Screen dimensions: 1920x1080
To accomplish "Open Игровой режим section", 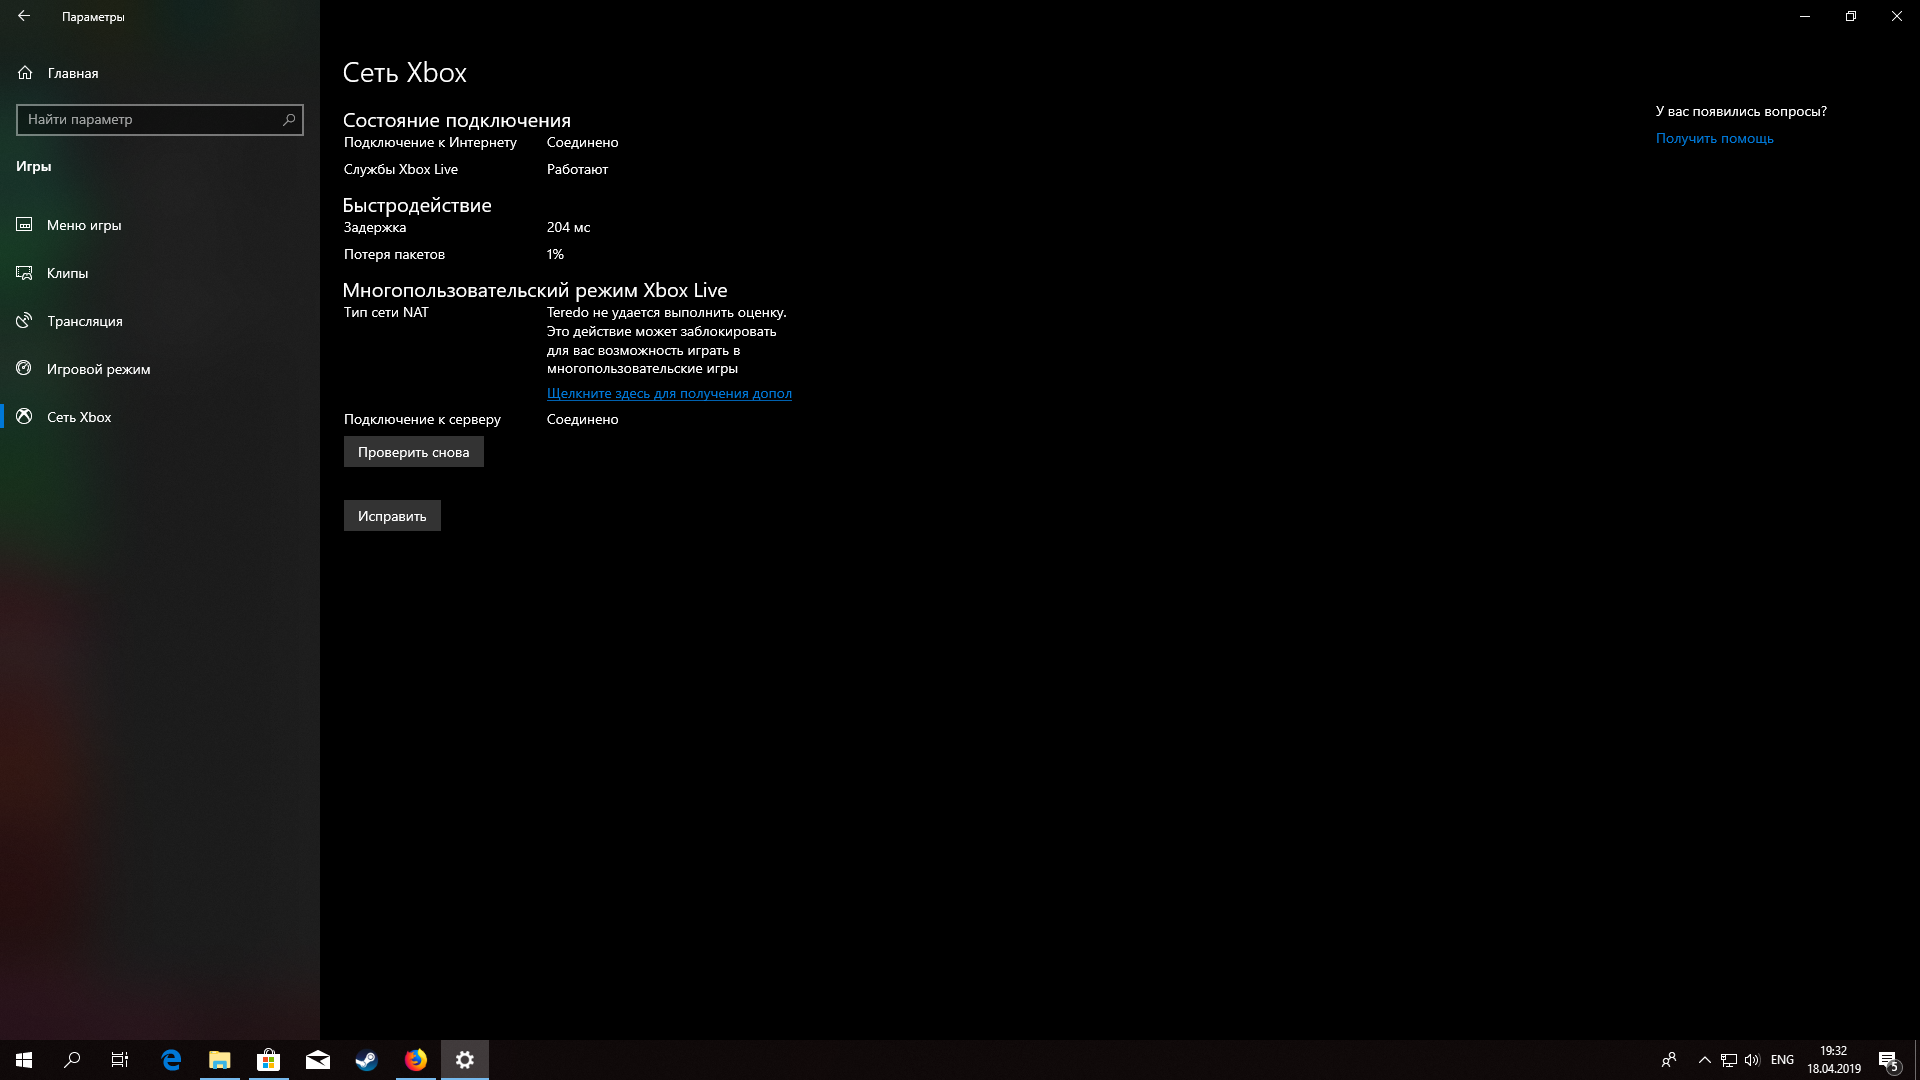I will pos(160,369).
